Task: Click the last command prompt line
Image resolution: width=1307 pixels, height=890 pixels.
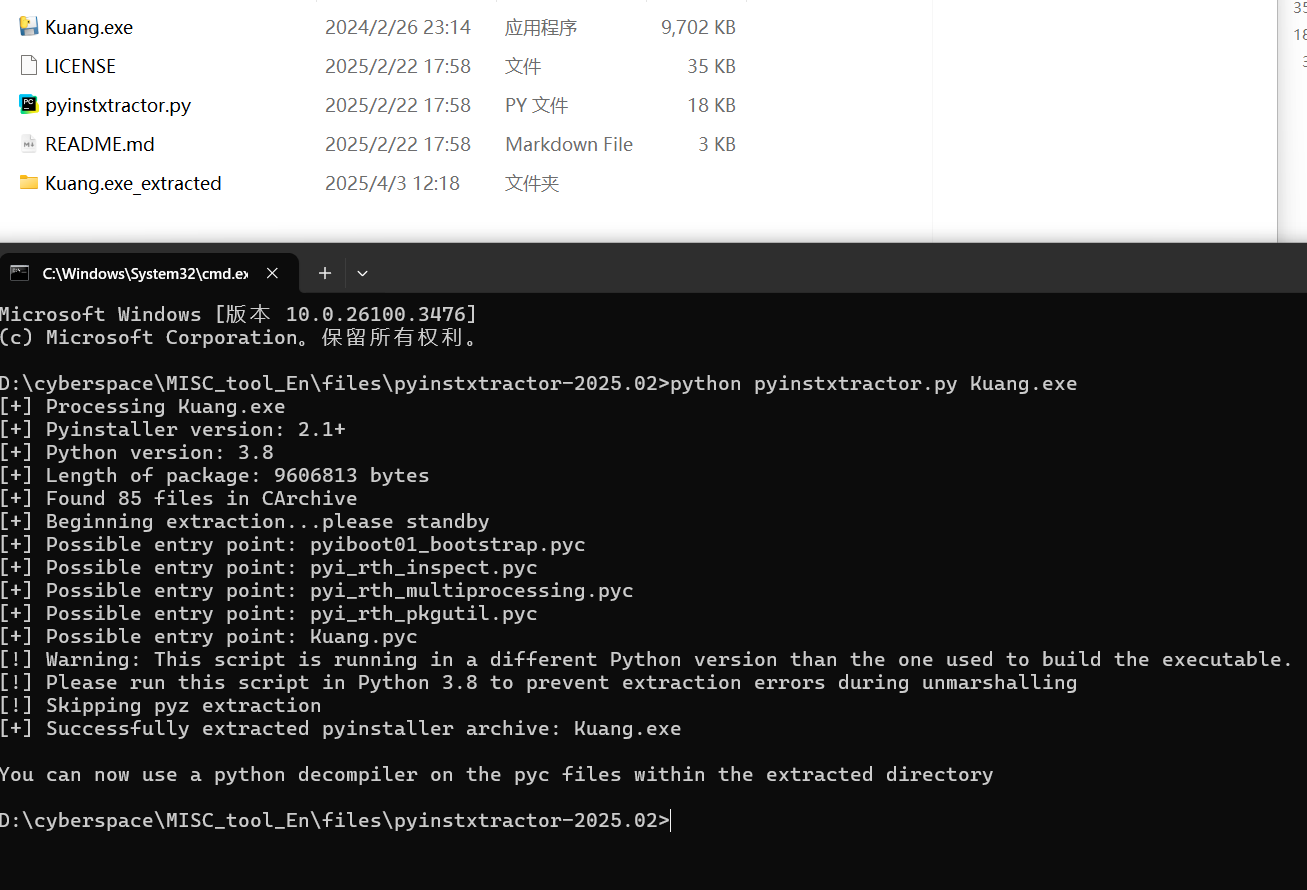Action: 335,821
